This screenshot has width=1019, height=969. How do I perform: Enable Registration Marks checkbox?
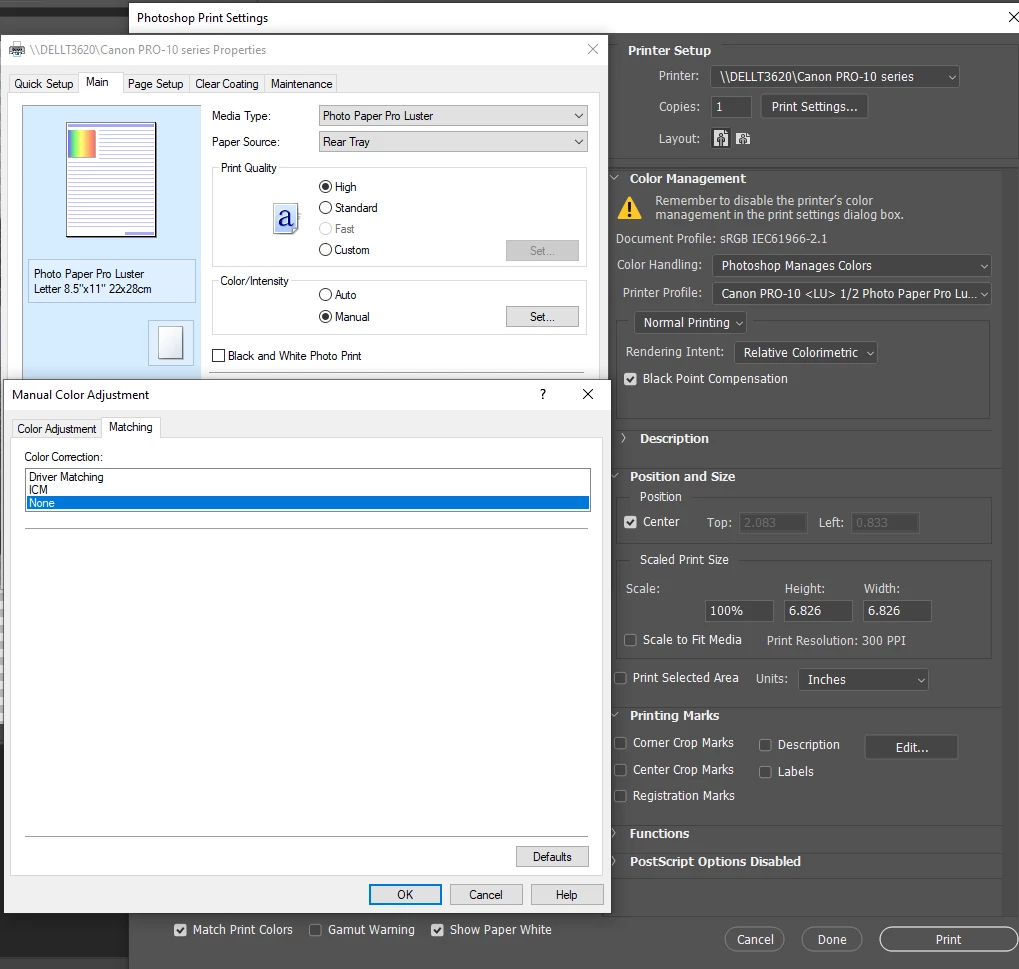click(621, 796)
